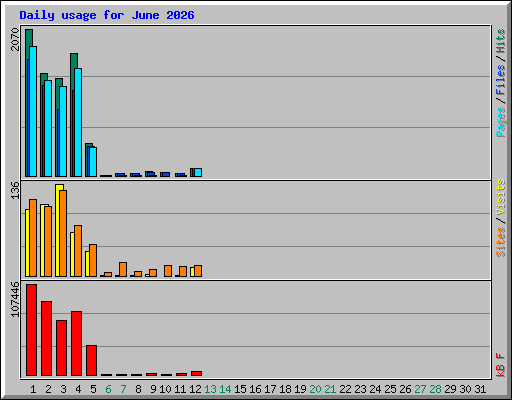Click the red KB bar for day 5
This screenshot has height=400, width=512.
click(91, 361)
